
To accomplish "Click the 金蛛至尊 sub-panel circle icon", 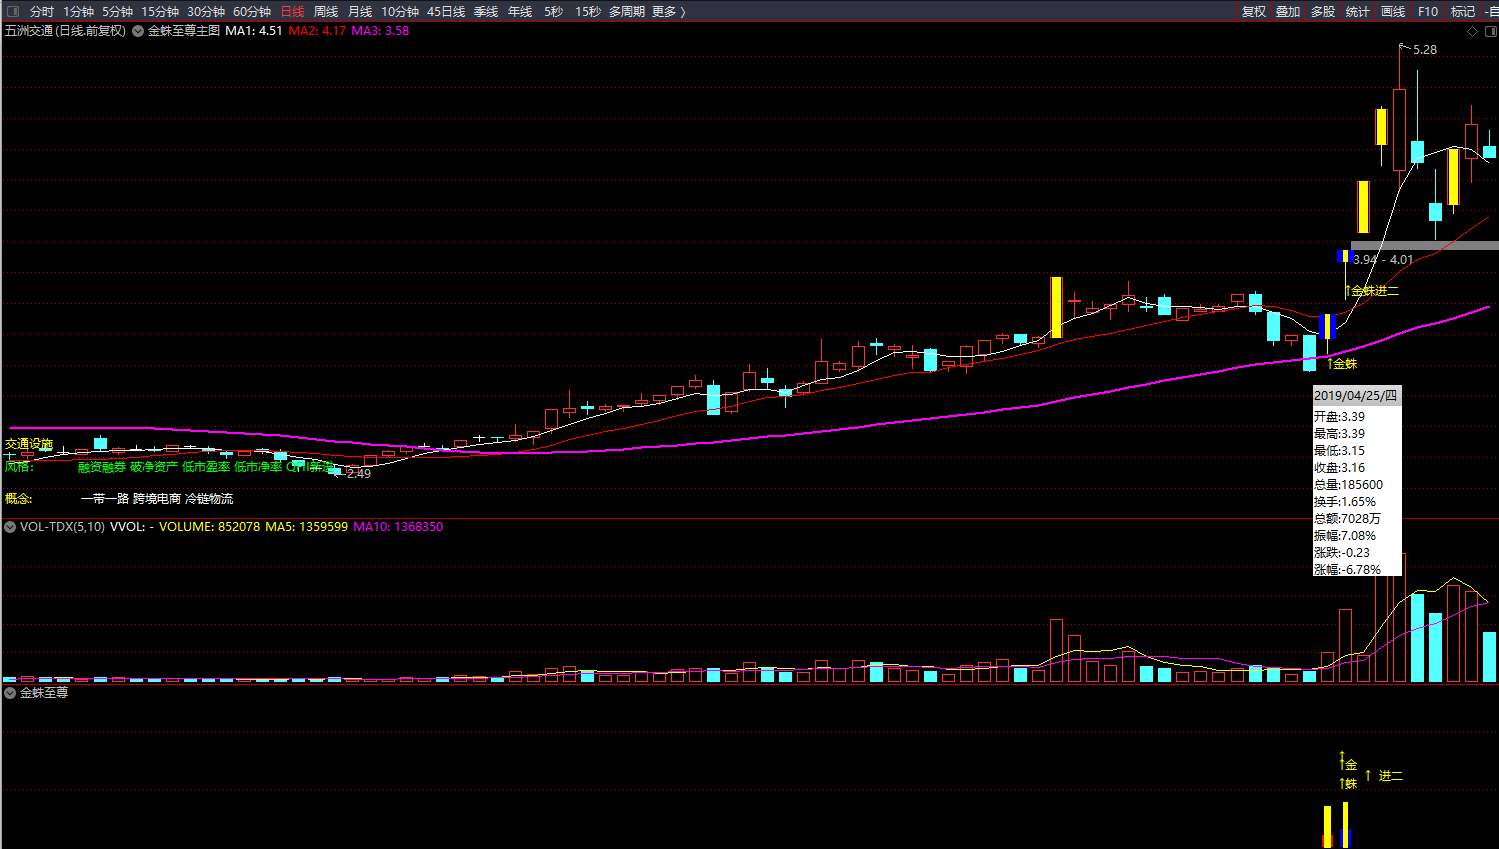I will pyautogui.click(x=10, y=692).
